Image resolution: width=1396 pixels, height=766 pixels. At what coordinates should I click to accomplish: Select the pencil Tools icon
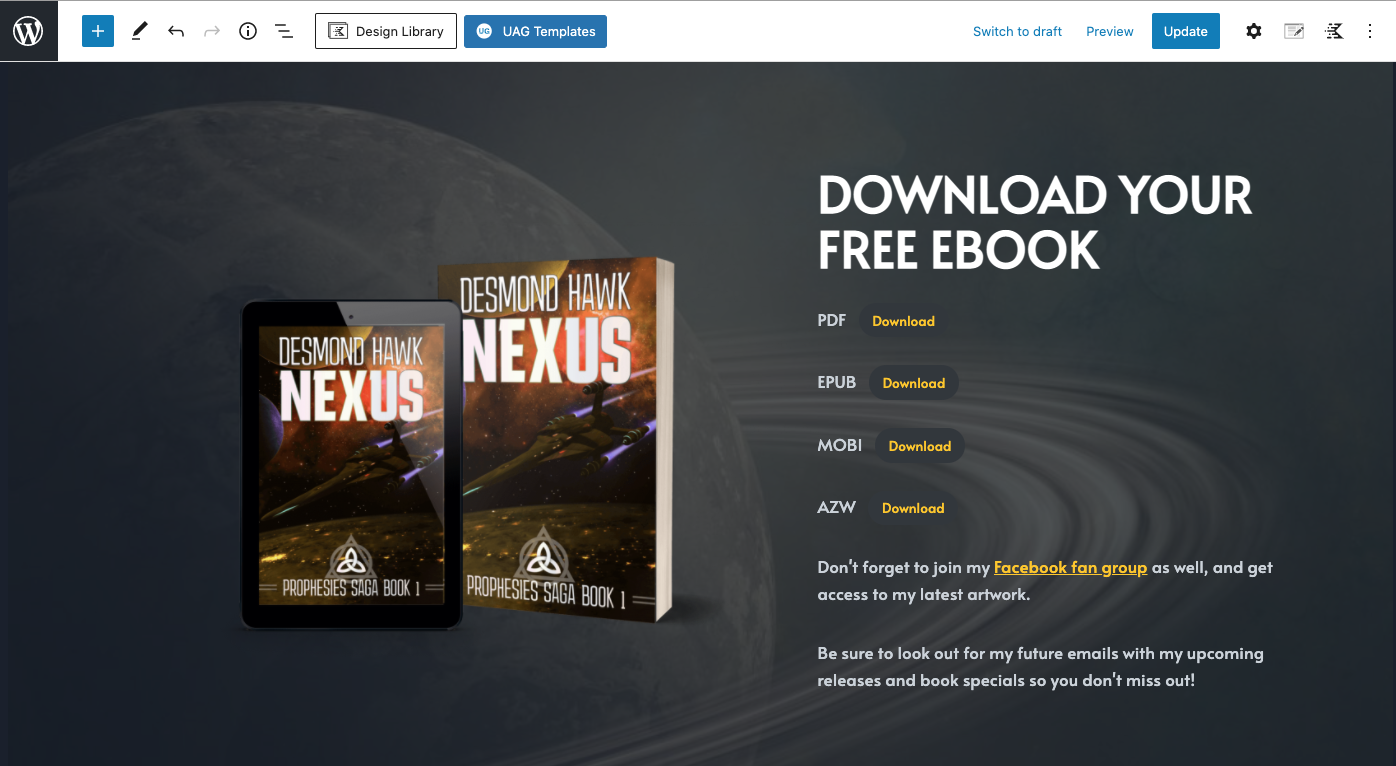click(140, 31)
